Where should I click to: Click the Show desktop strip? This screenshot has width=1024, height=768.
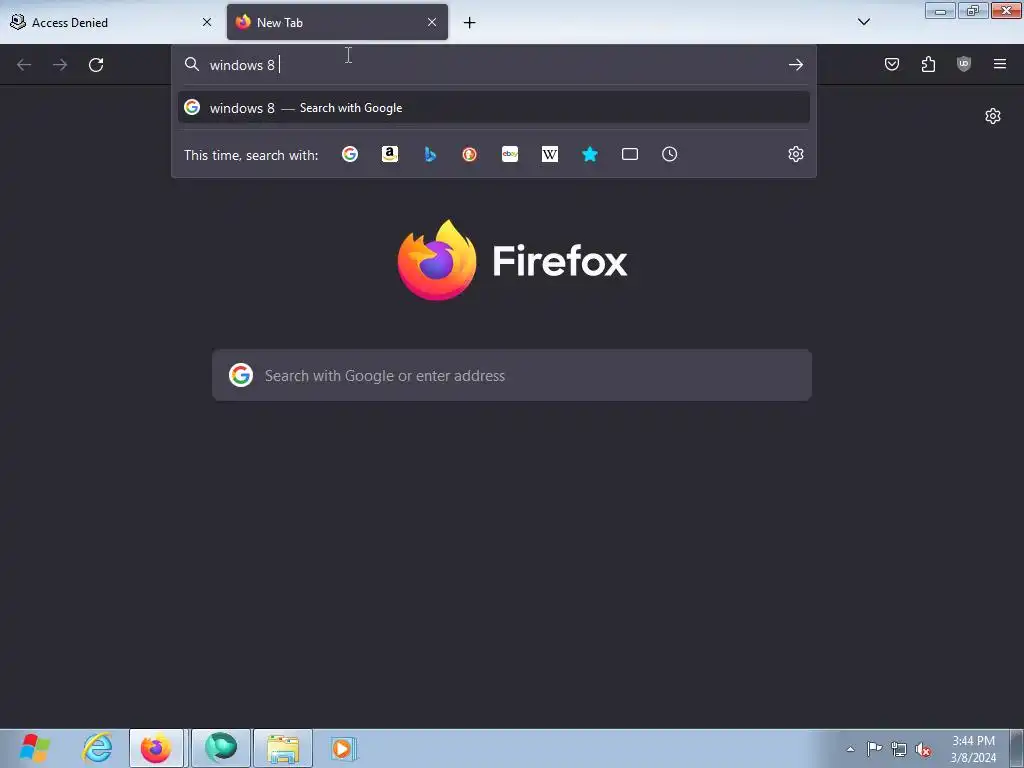1017,748
